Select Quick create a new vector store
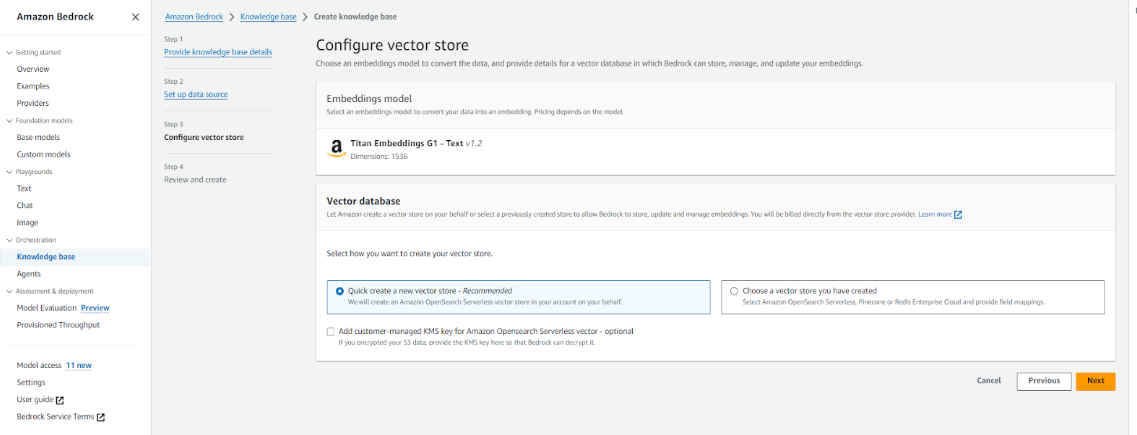Screen dimensions: 1137x435 tap(340, 291)
